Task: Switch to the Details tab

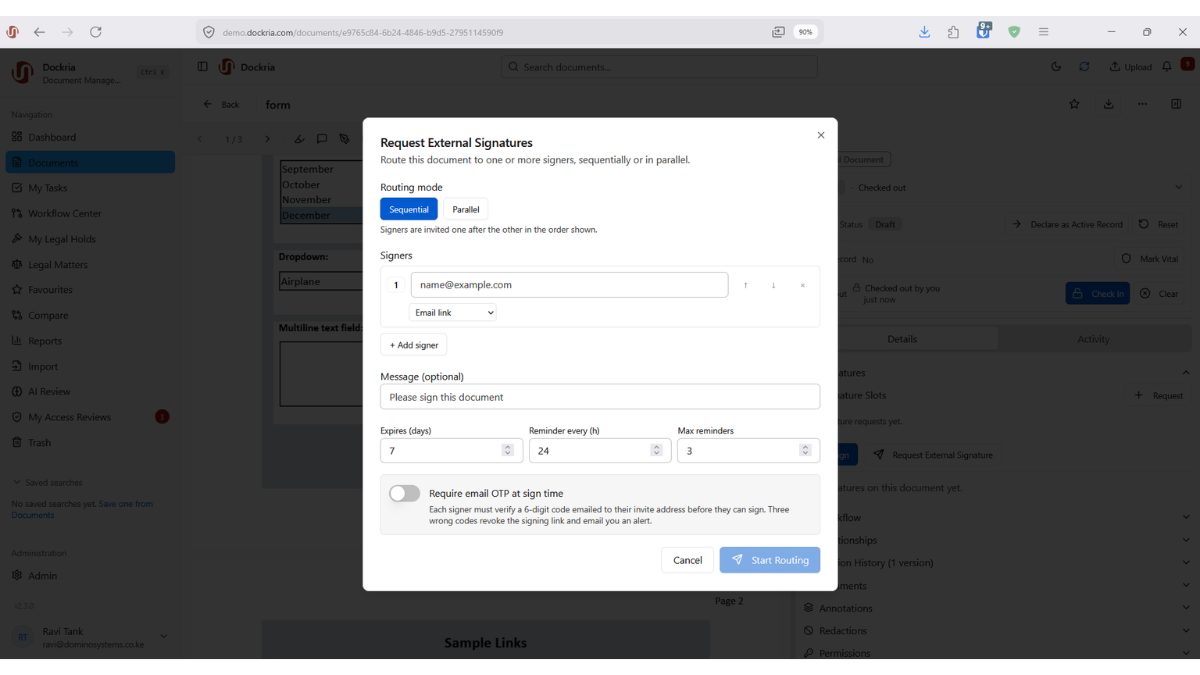Action: 901,339
